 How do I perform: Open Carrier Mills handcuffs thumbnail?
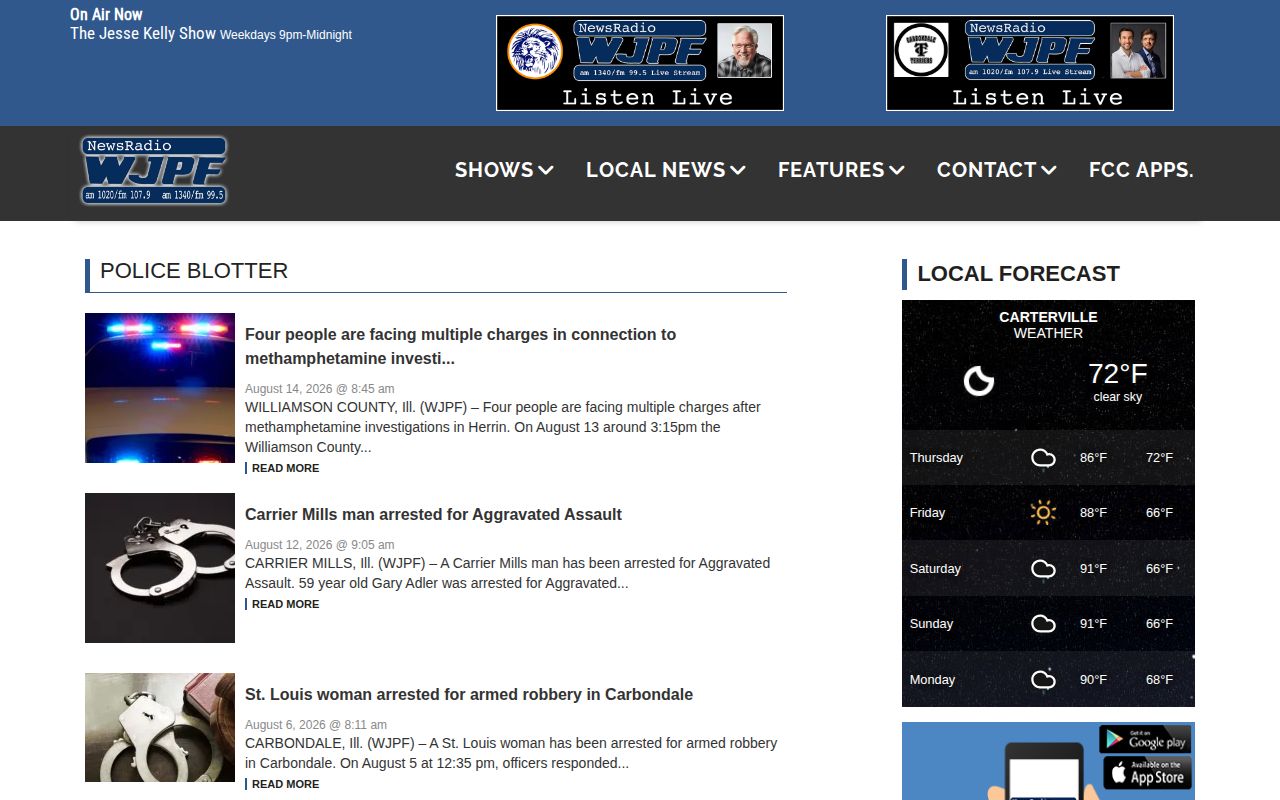point(160,568)
